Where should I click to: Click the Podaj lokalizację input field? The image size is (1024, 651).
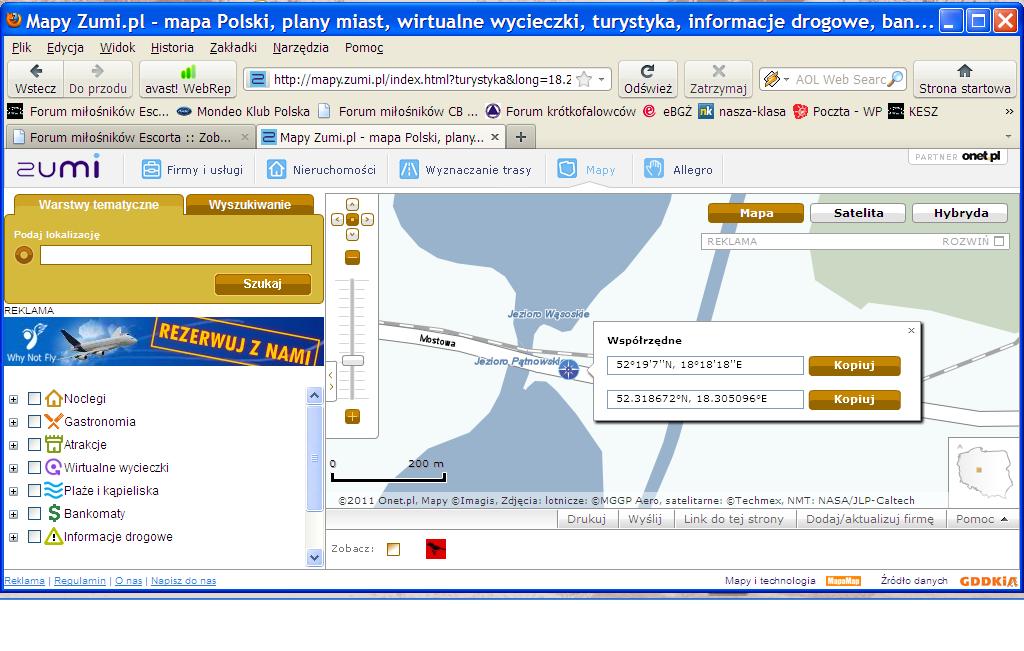175,255
